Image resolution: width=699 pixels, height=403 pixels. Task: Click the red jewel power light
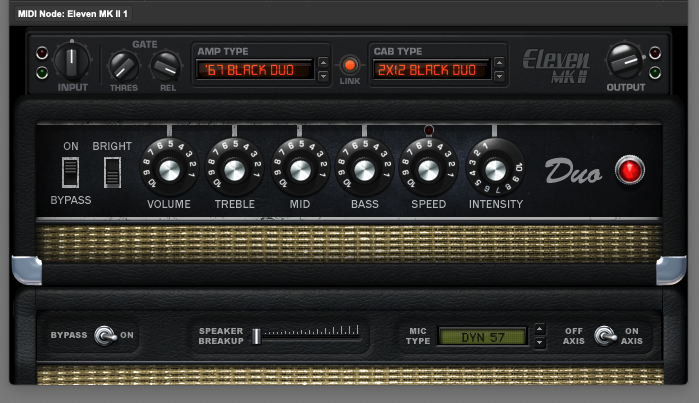coord(629,170)
